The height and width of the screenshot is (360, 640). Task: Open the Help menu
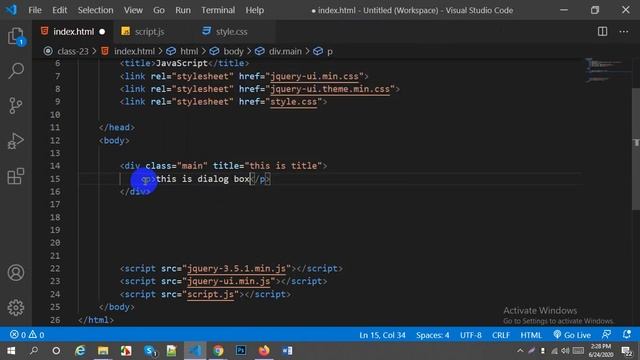(255, 10)
